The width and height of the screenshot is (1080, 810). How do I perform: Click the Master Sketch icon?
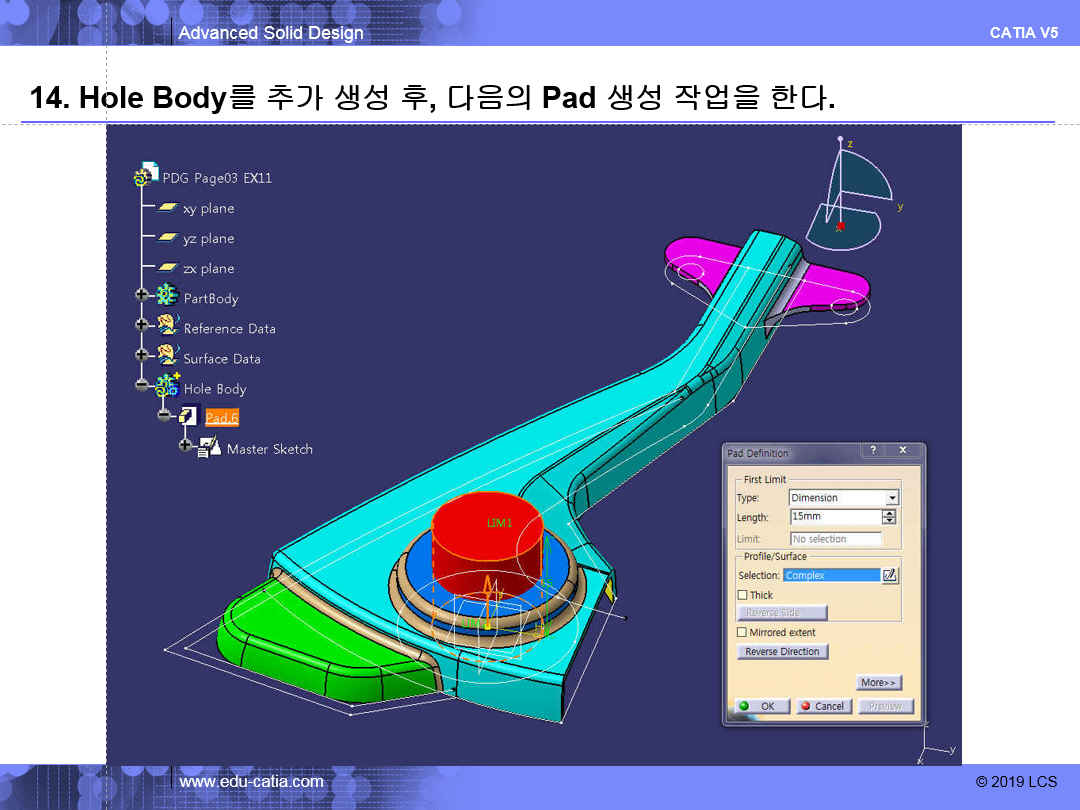(210, 448)
